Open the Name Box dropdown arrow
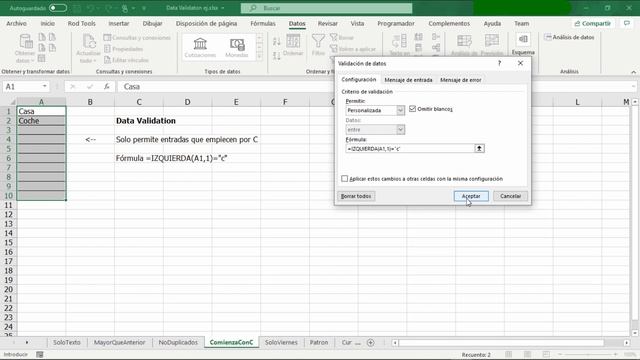This screenshot has width=640, height=360. 44,87
